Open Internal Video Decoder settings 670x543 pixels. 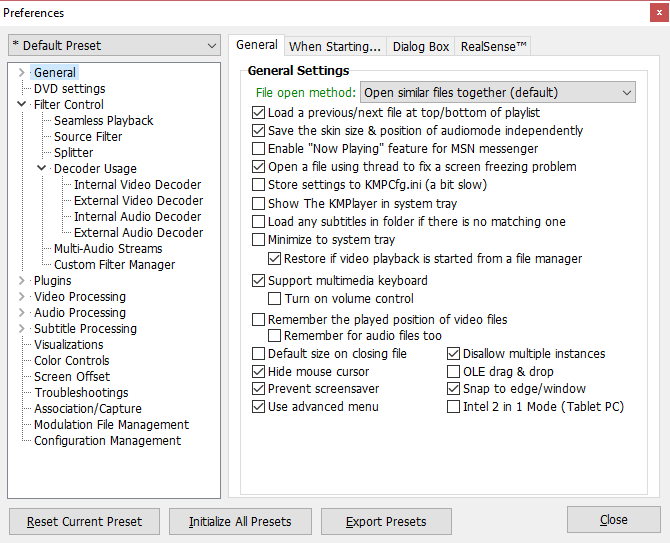pyautogui.click(x=137, y=185)
